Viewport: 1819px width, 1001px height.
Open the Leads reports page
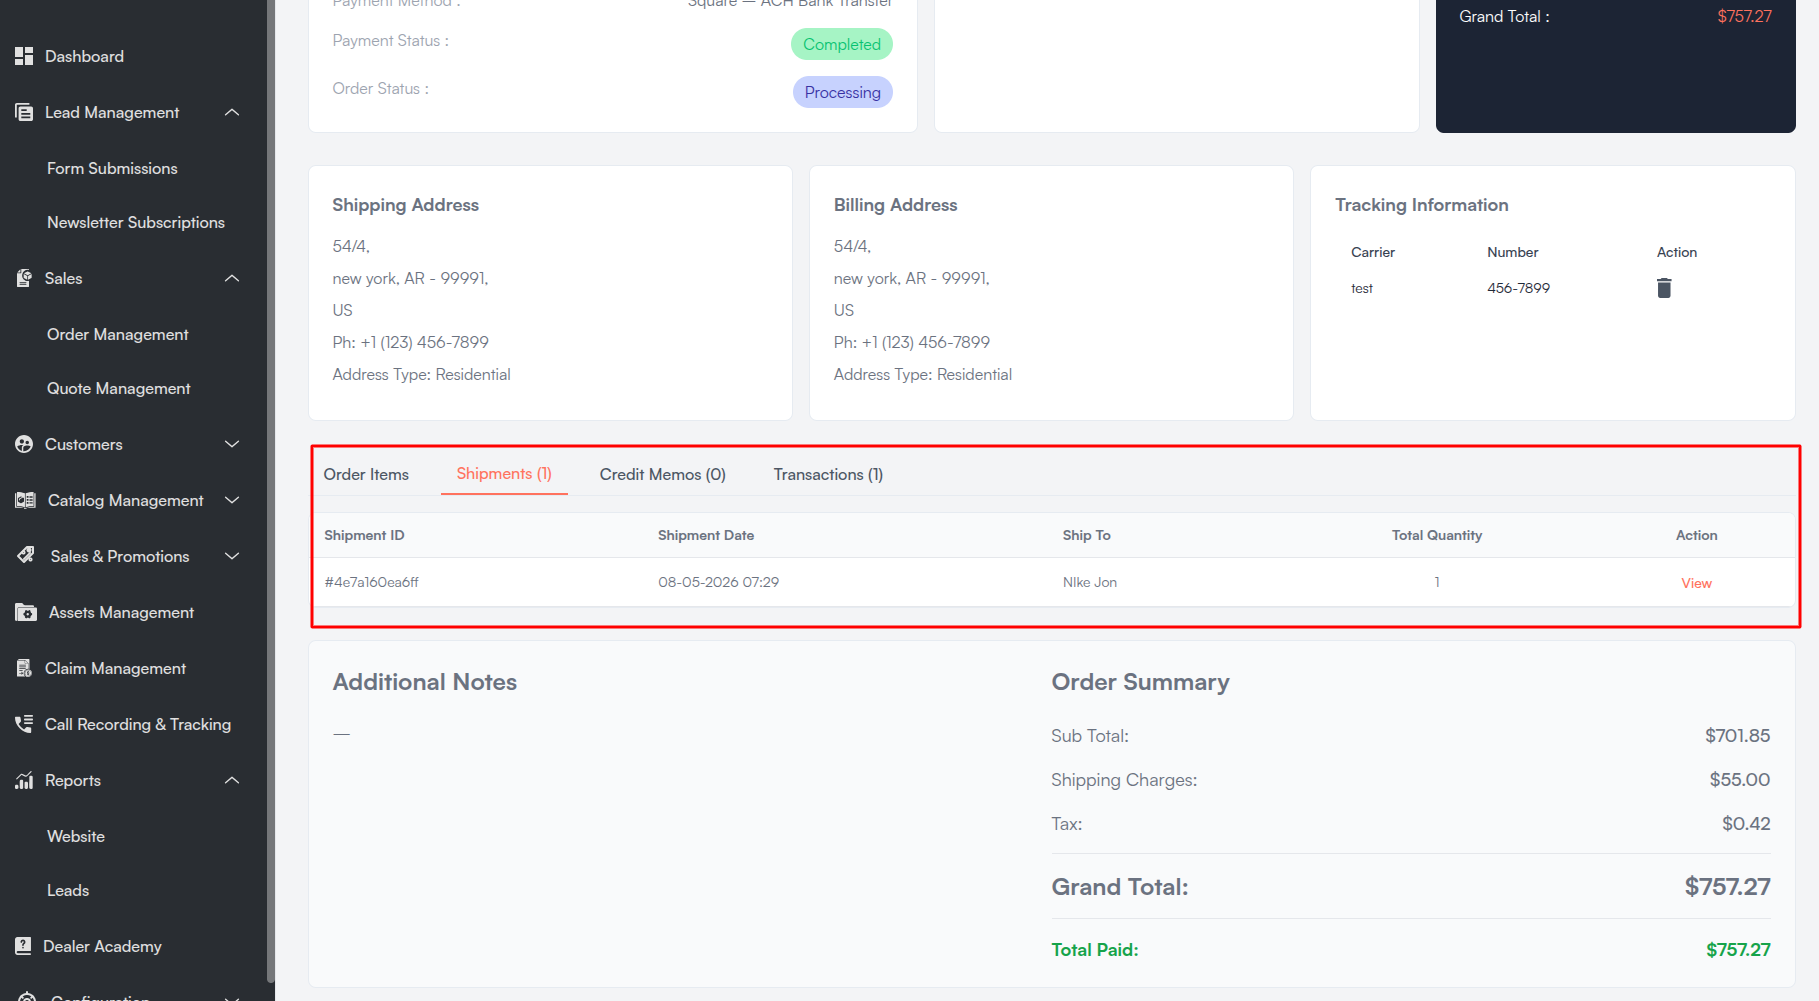point(68,890)
